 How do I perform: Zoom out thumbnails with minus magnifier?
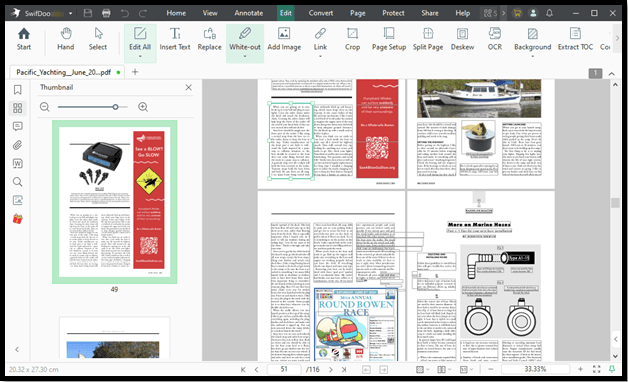point(45,107)
